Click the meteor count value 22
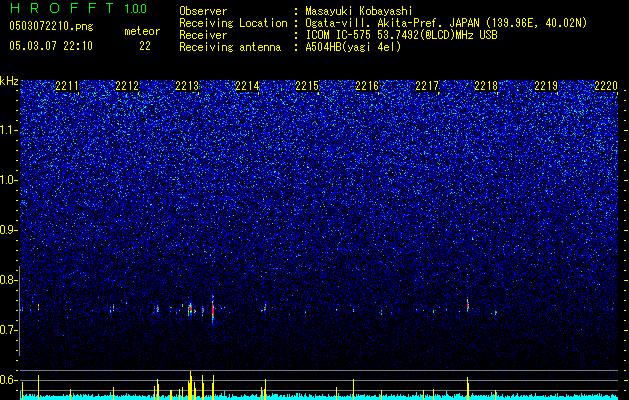 [145, 46]
